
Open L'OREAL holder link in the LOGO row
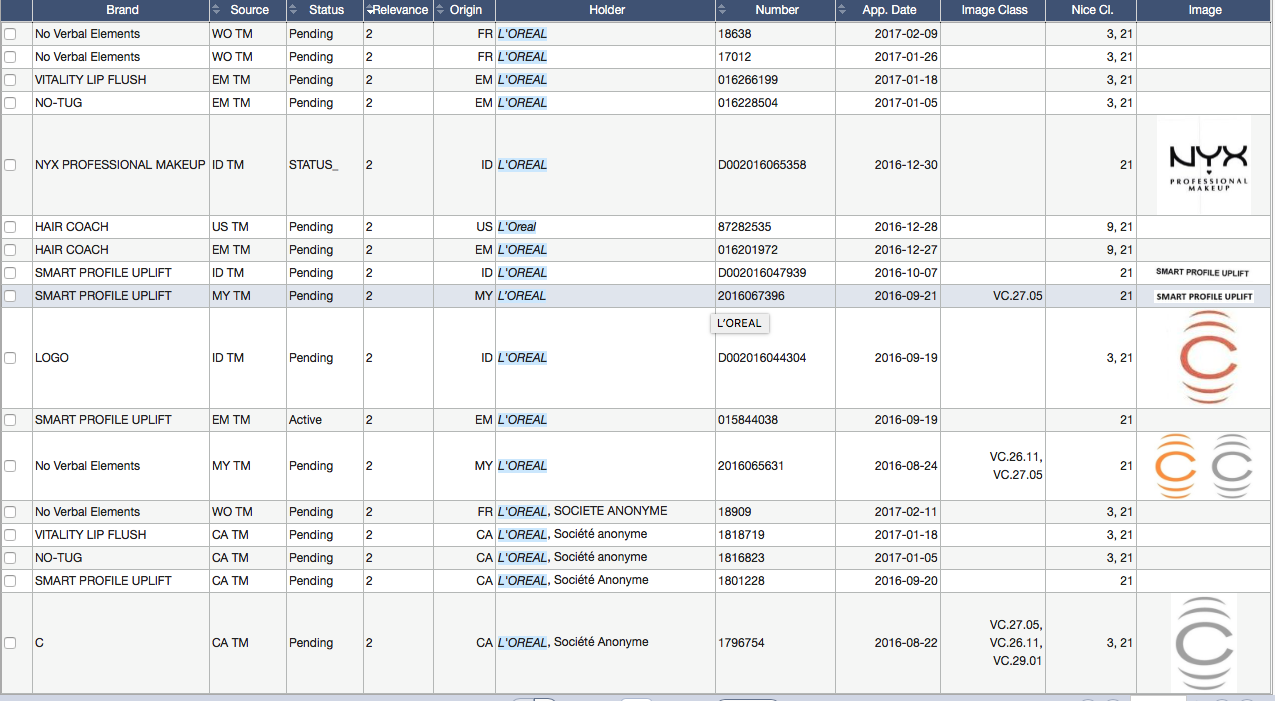(x=522, y=358)
